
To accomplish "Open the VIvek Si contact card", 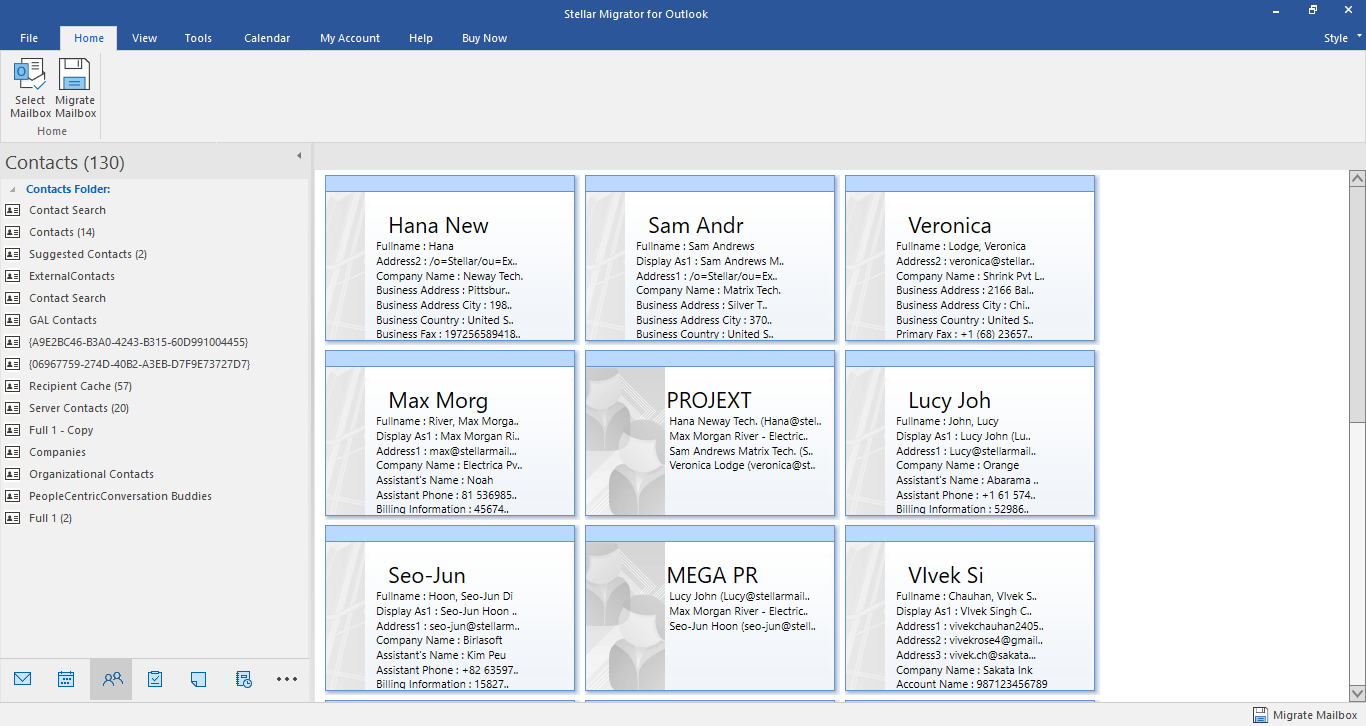I will 970,608.
